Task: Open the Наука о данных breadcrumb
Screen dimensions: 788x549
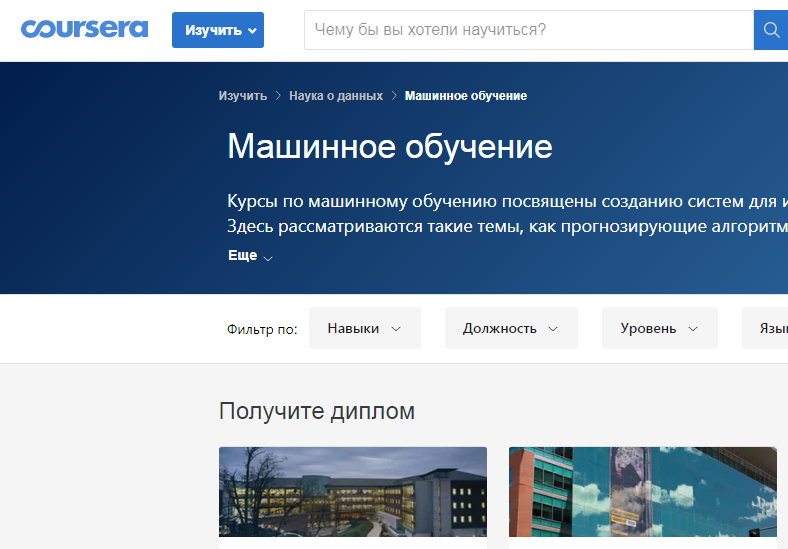Action: click(336, 96)
